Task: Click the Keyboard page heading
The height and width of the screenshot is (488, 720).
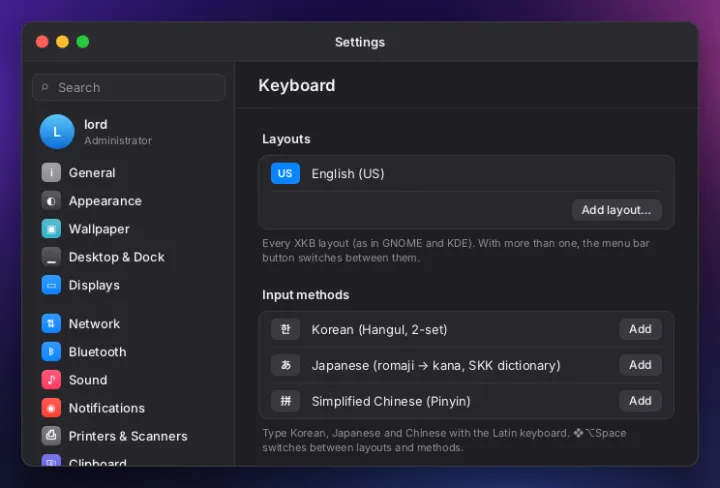Action: click(x=297, y=85)
